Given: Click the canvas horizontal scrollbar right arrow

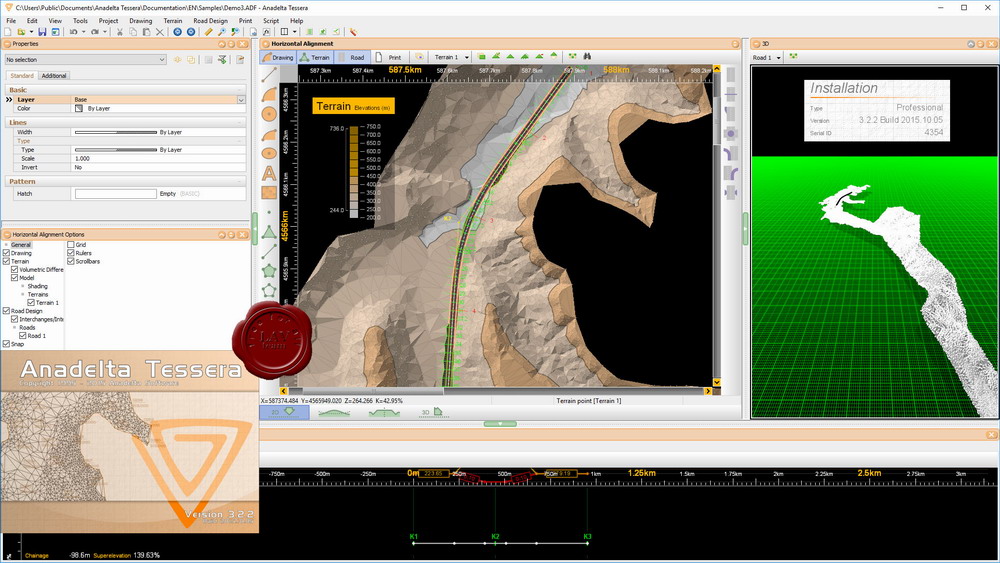Looking at the screenshot, I should [707, 391].
